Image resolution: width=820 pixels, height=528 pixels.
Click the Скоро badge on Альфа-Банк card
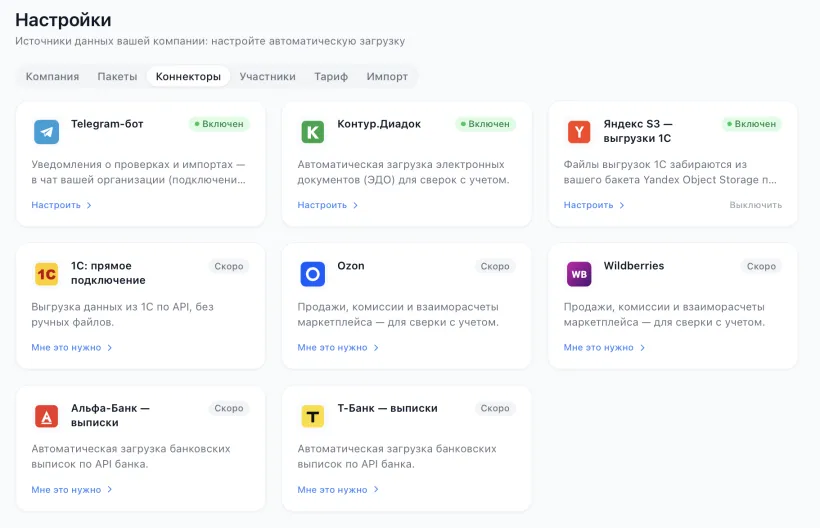[x=229, y=408]
